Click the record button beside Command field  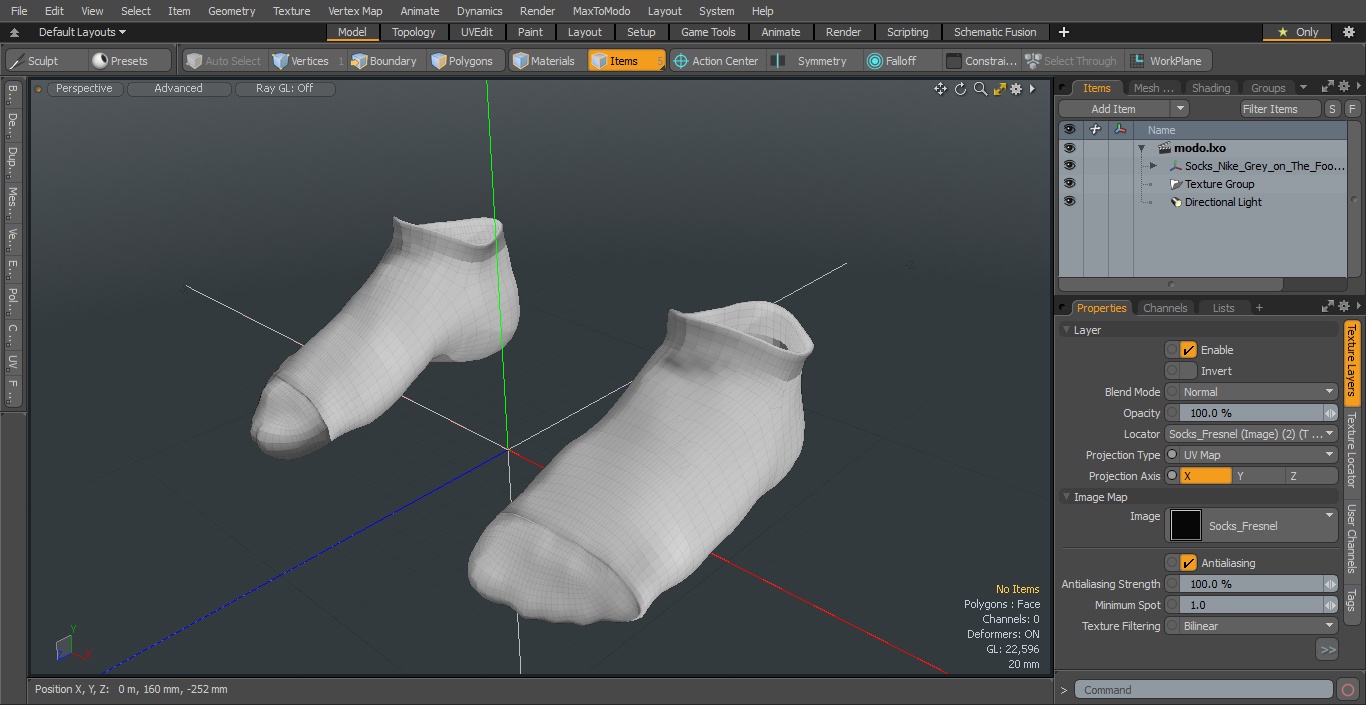point(1347,690)
